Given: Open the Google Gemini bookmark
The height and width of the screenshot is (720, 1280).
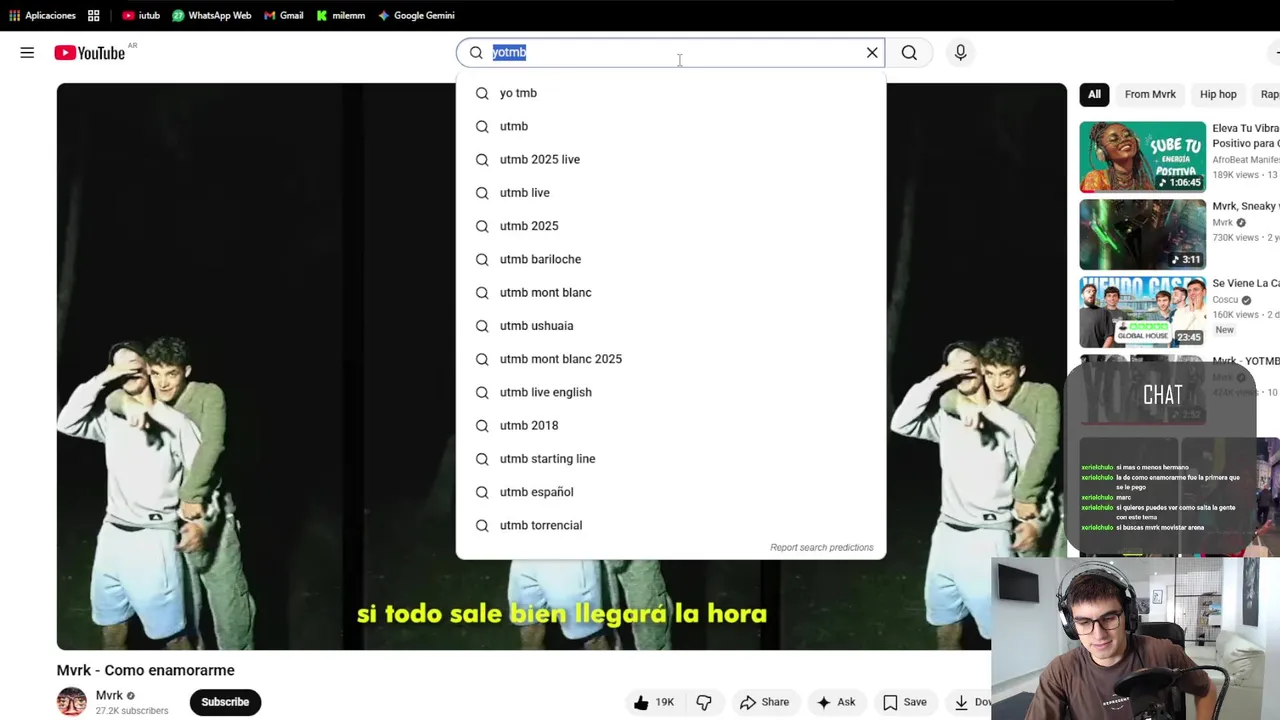Looking at the screenshot, I should click(x=416, y=15).
